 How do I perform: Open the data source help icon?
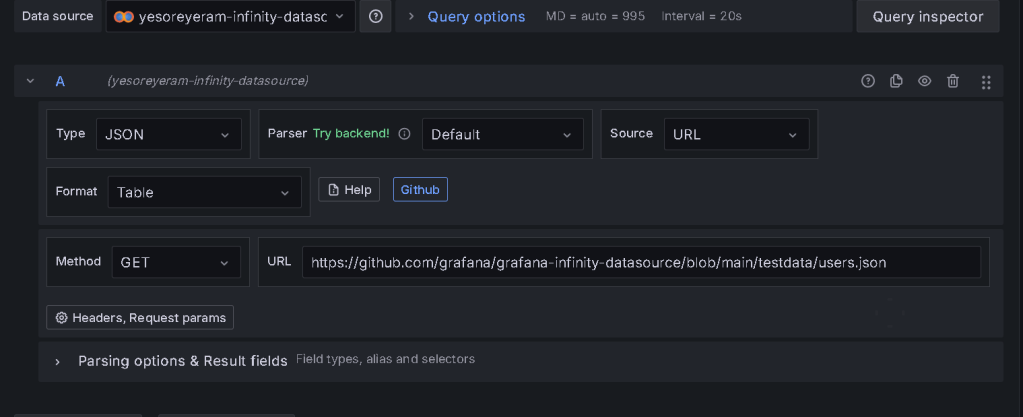(x=375, y=16)
